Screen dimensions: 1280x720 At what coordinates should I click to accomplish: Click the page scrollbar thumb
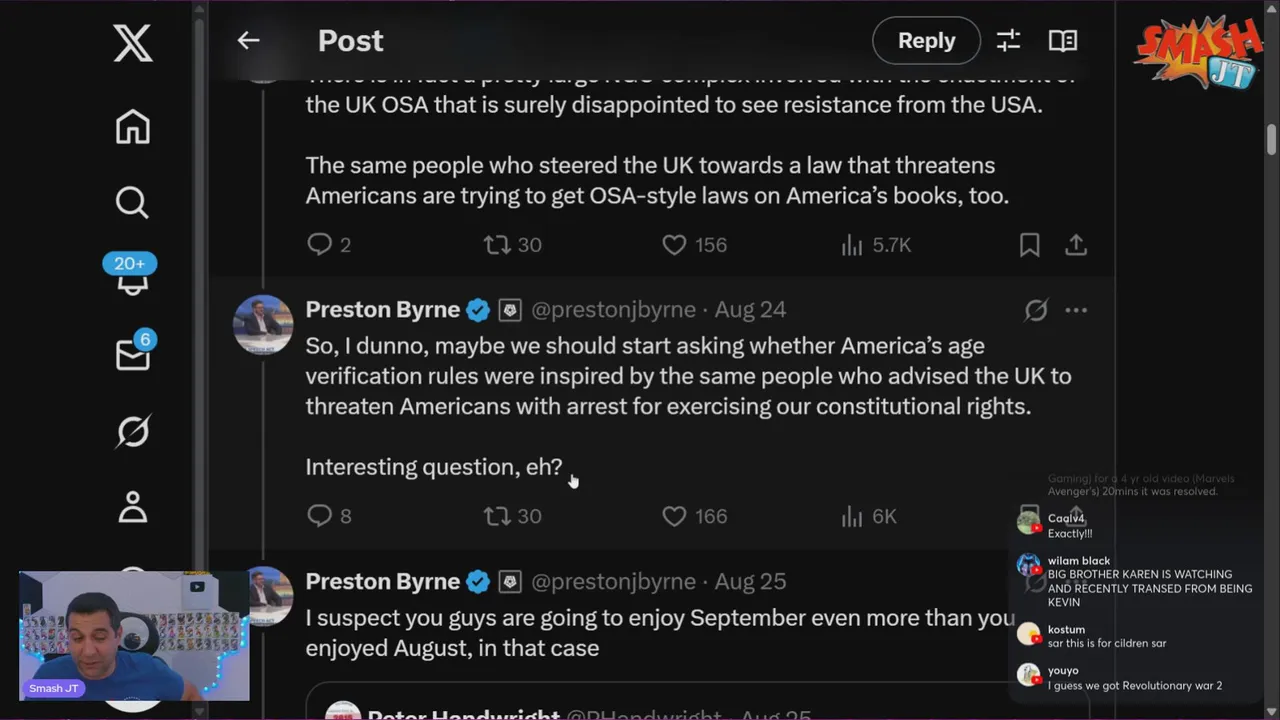[1271, 139]
